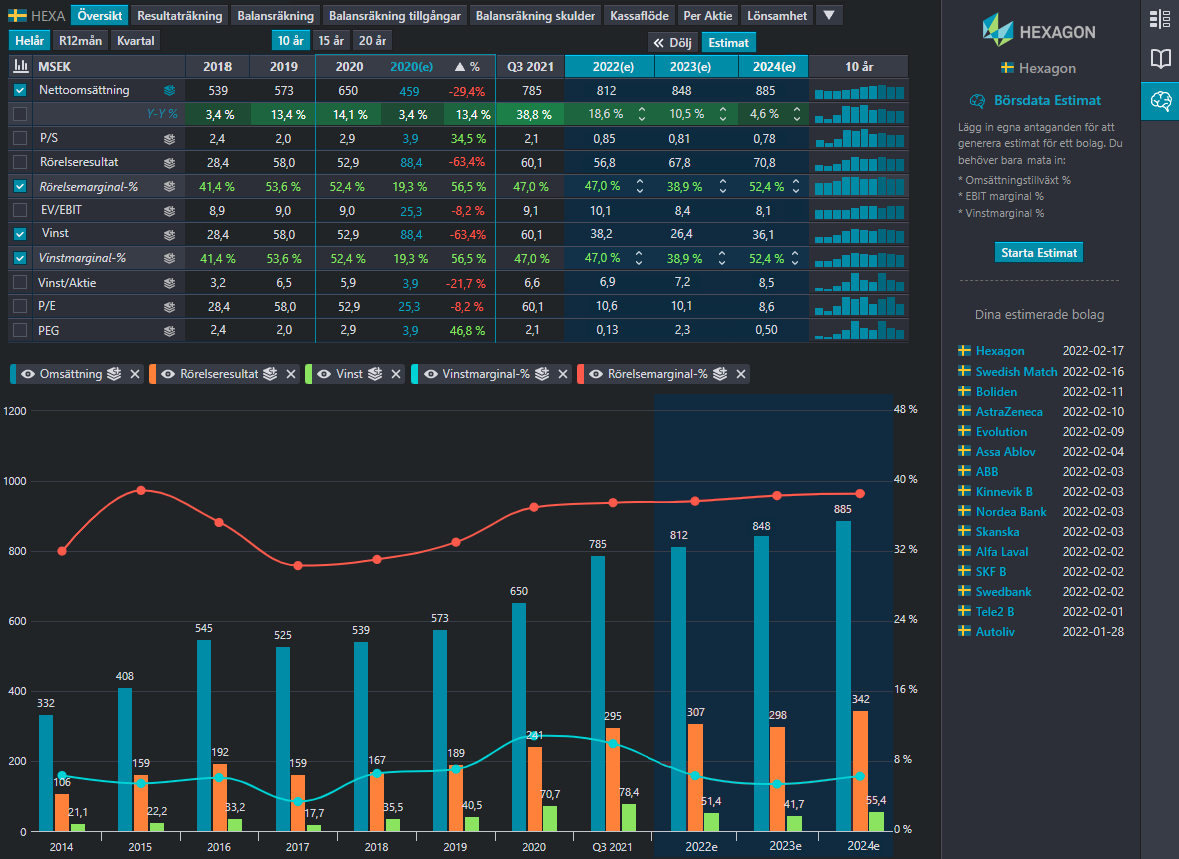The width and height of the screenshot is (1179, 859).
Task: Select the Kvartal period tab
Action: tap(135, 41)
